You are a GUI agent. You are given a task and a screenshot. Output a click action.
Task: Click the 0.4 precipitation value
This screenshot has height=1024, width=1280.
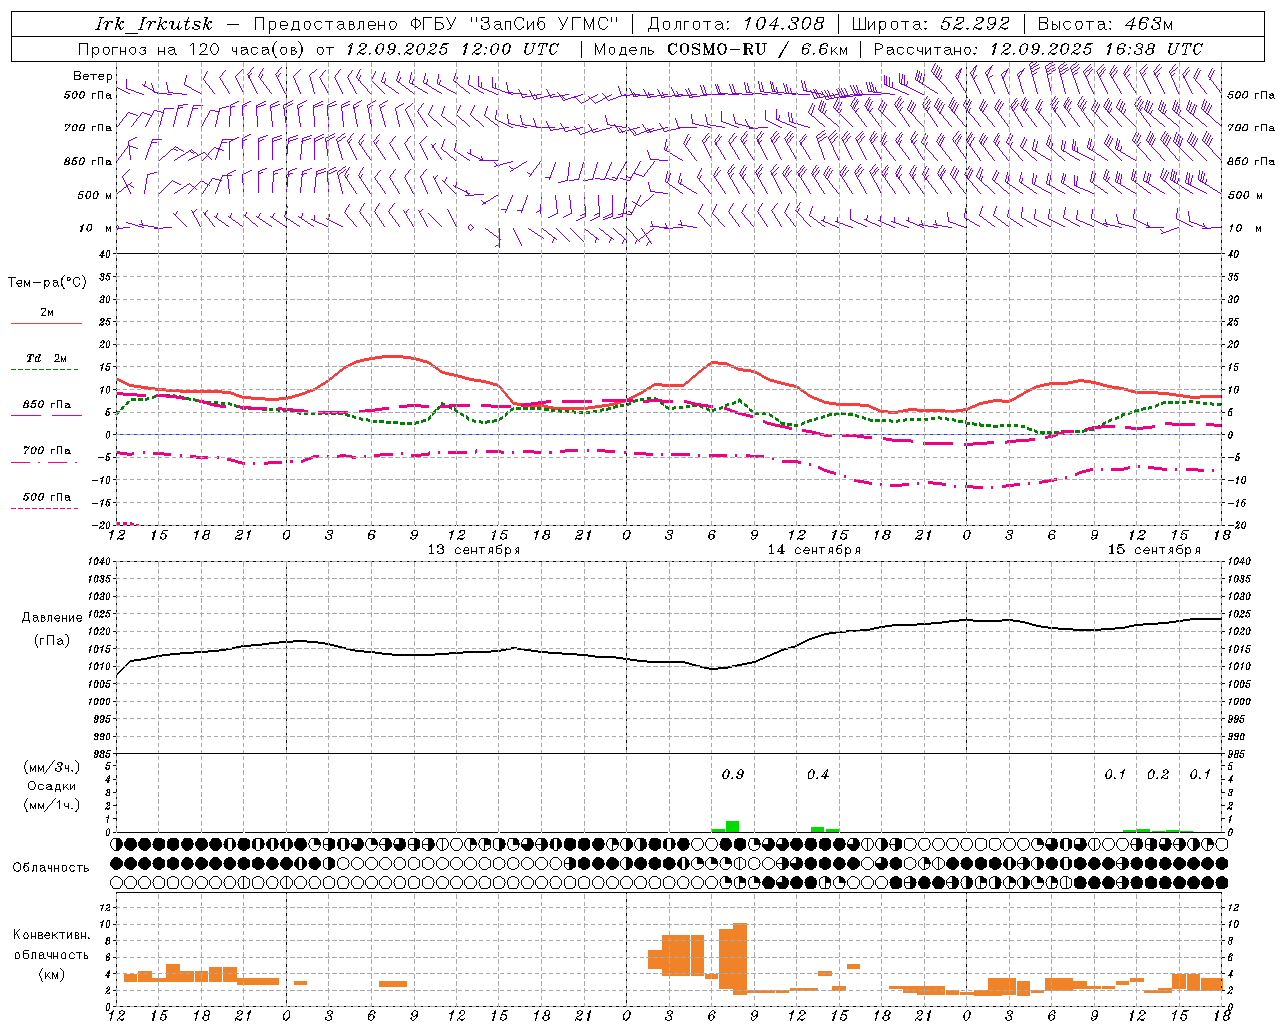[x=818, y=775]
